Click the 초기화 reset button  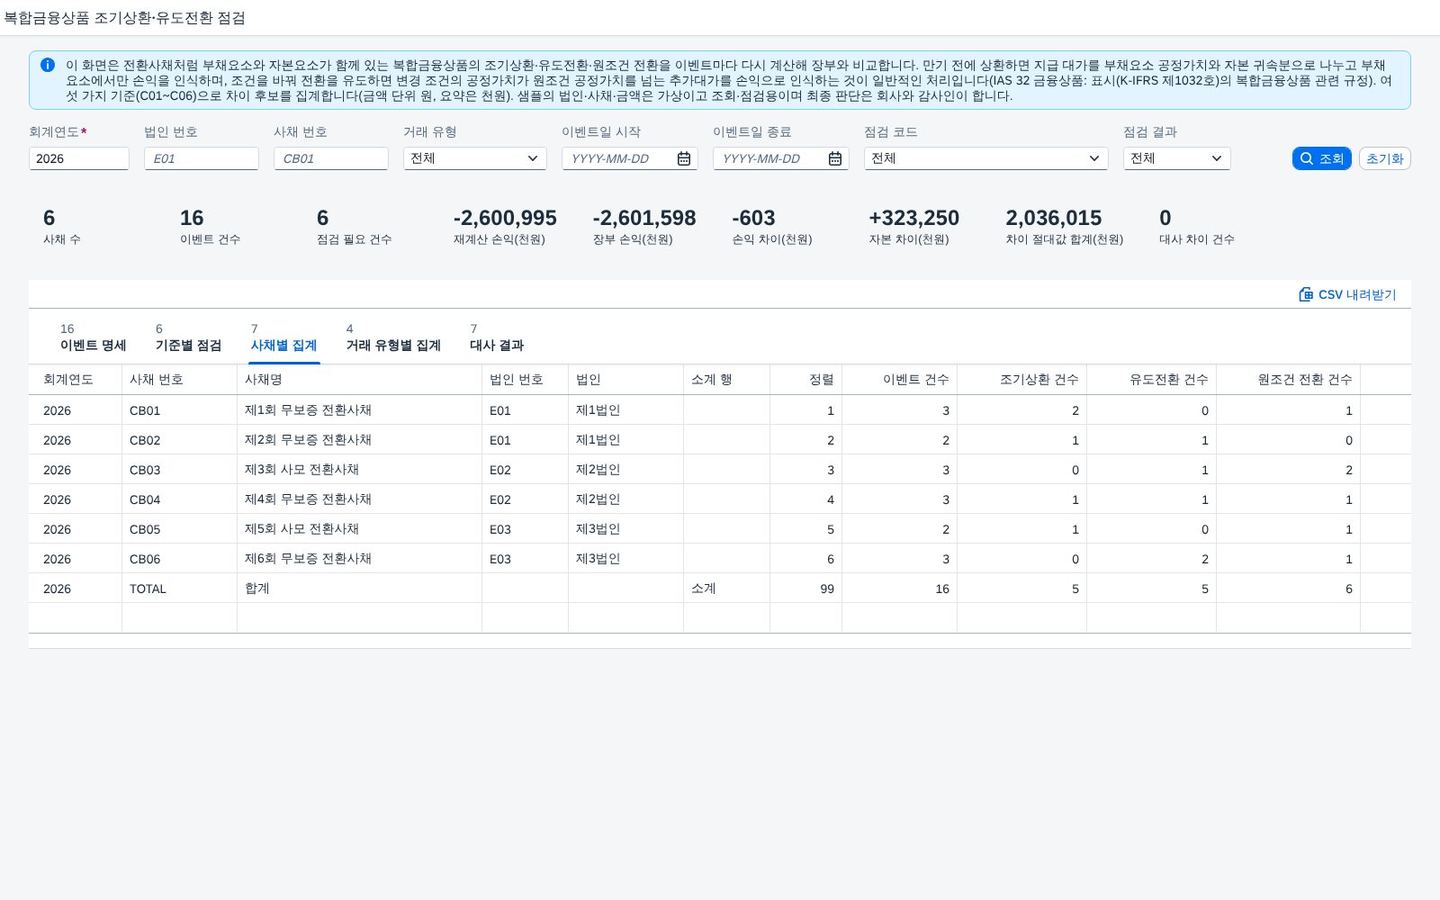(1385, 159)
